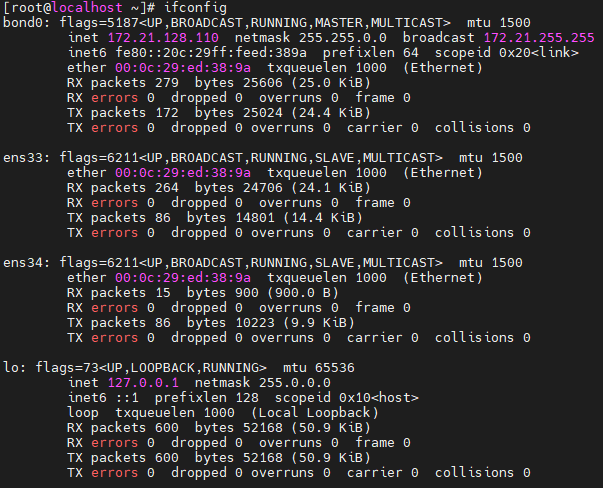
Task: Click 'RX packets 15' on ens34
Action: (119, 293)
